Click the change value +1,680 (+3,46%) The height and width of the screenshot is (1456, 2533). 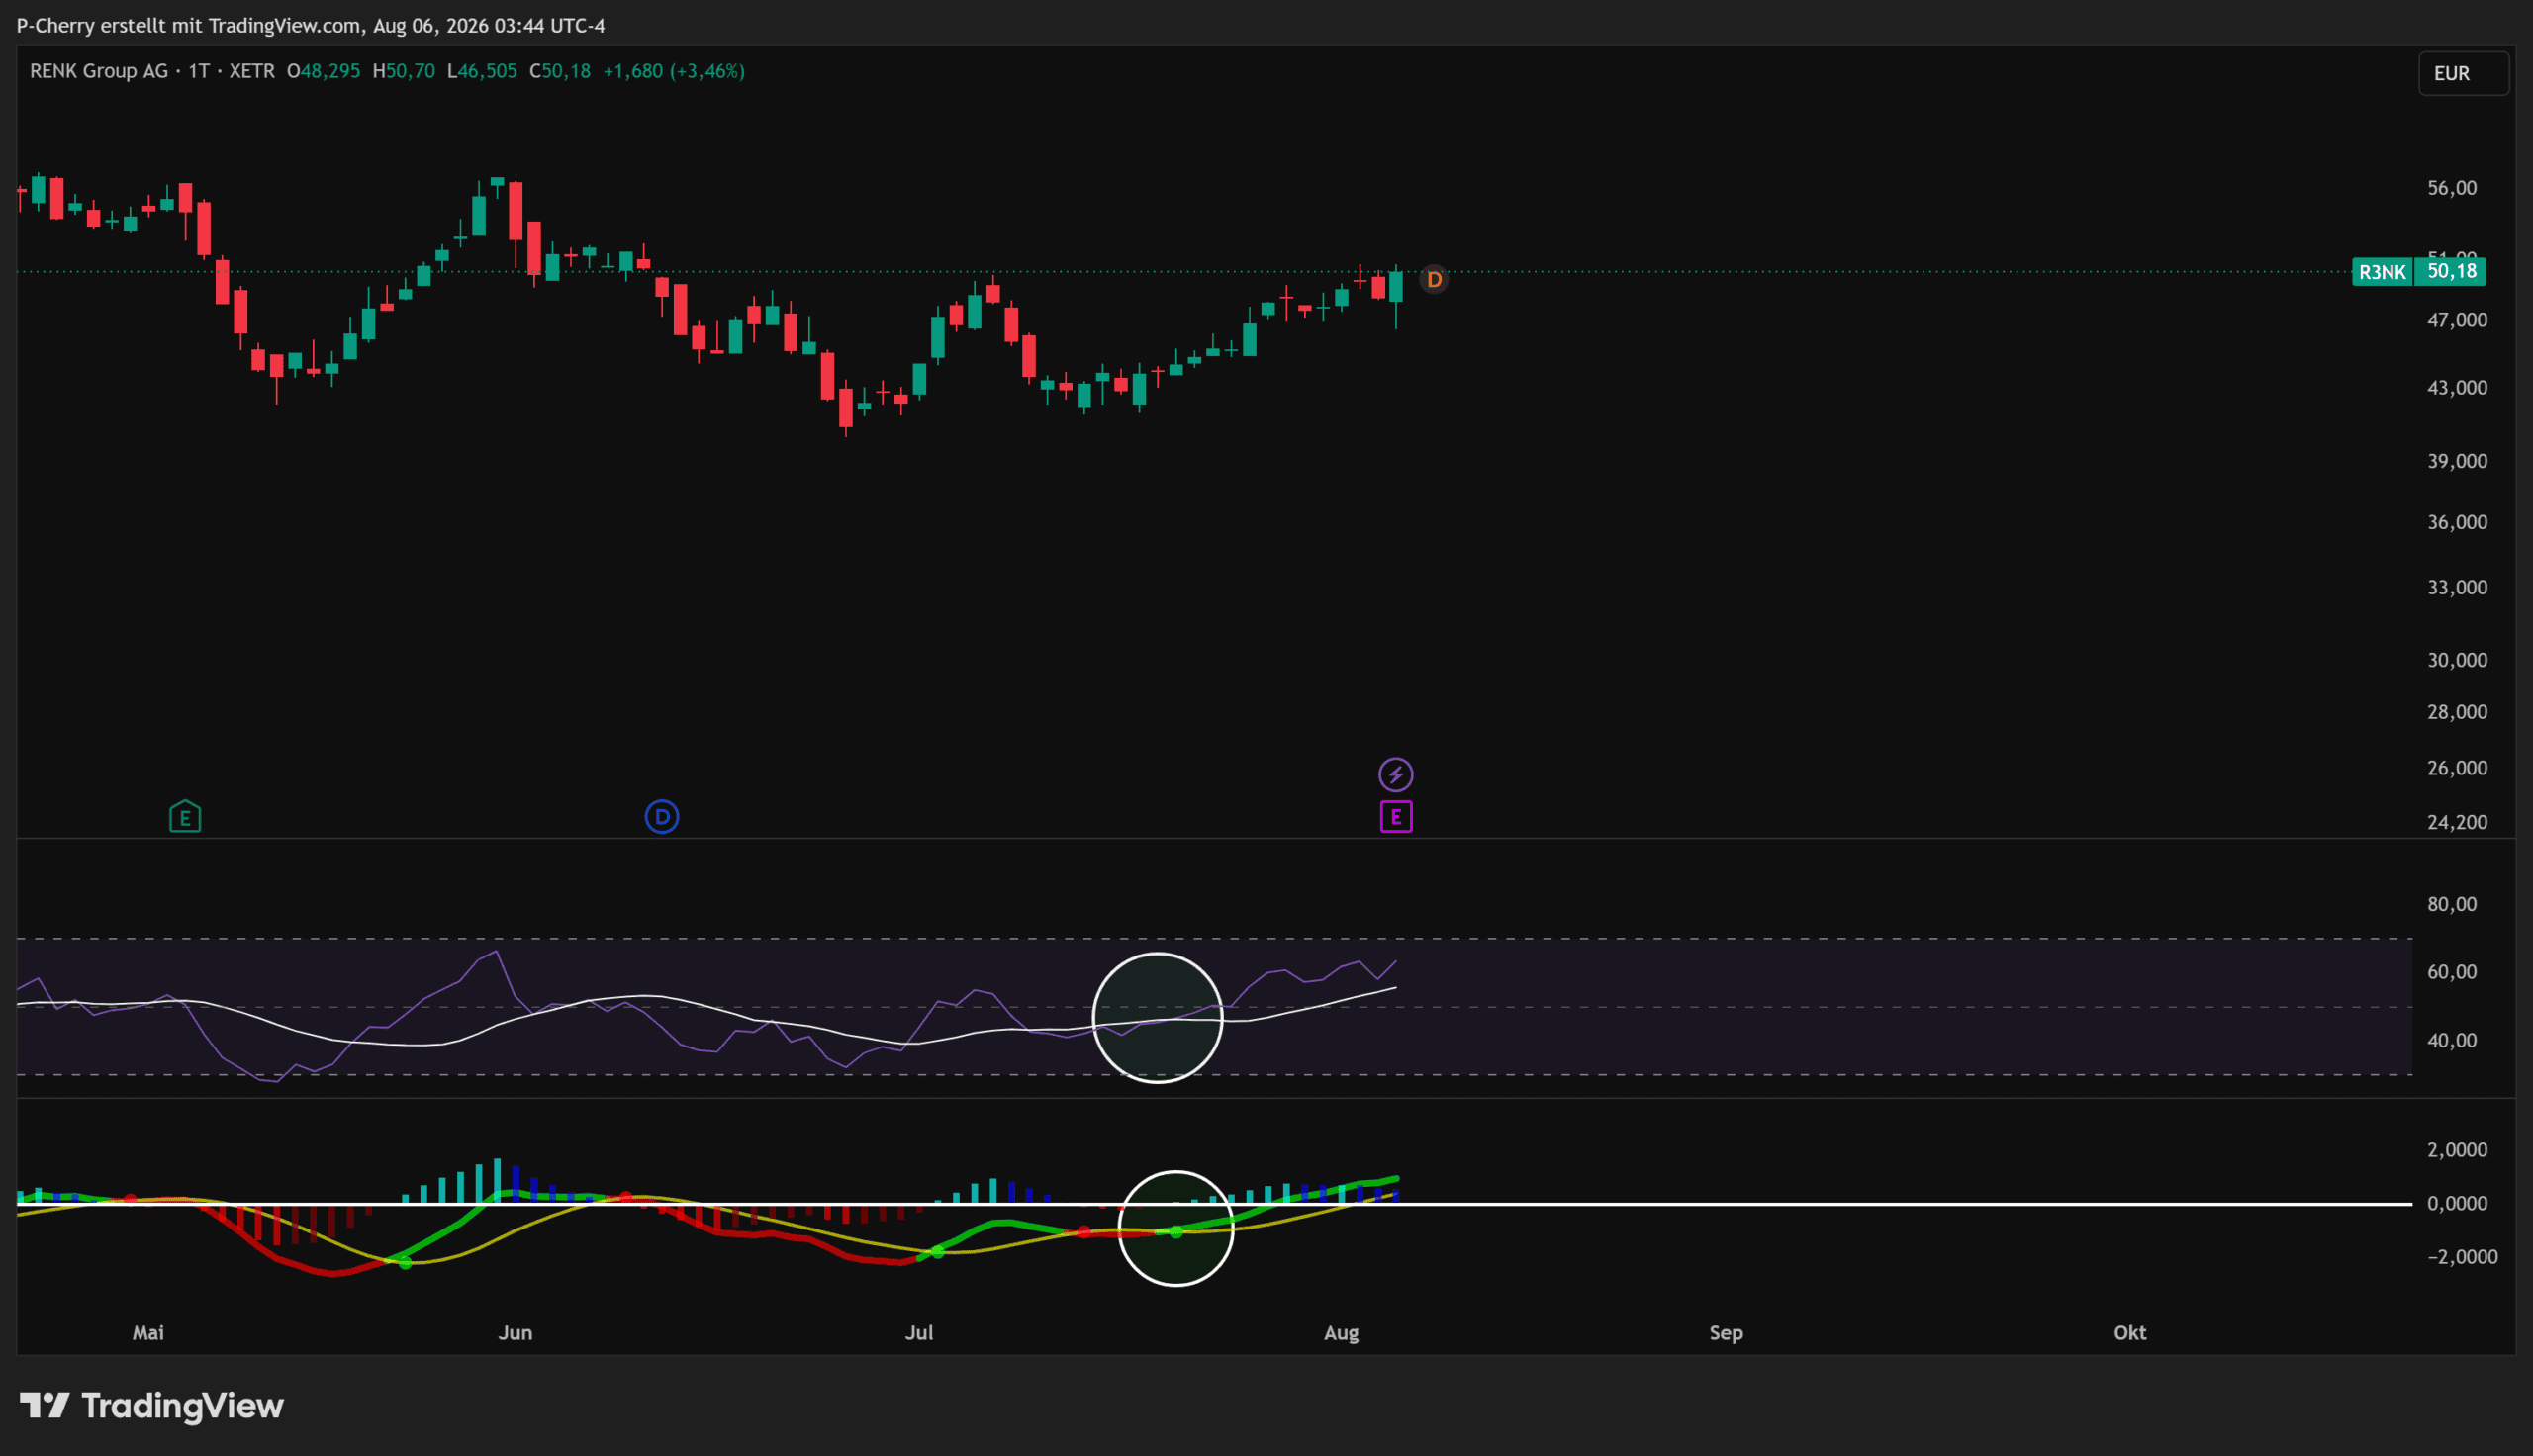(674, 71)
